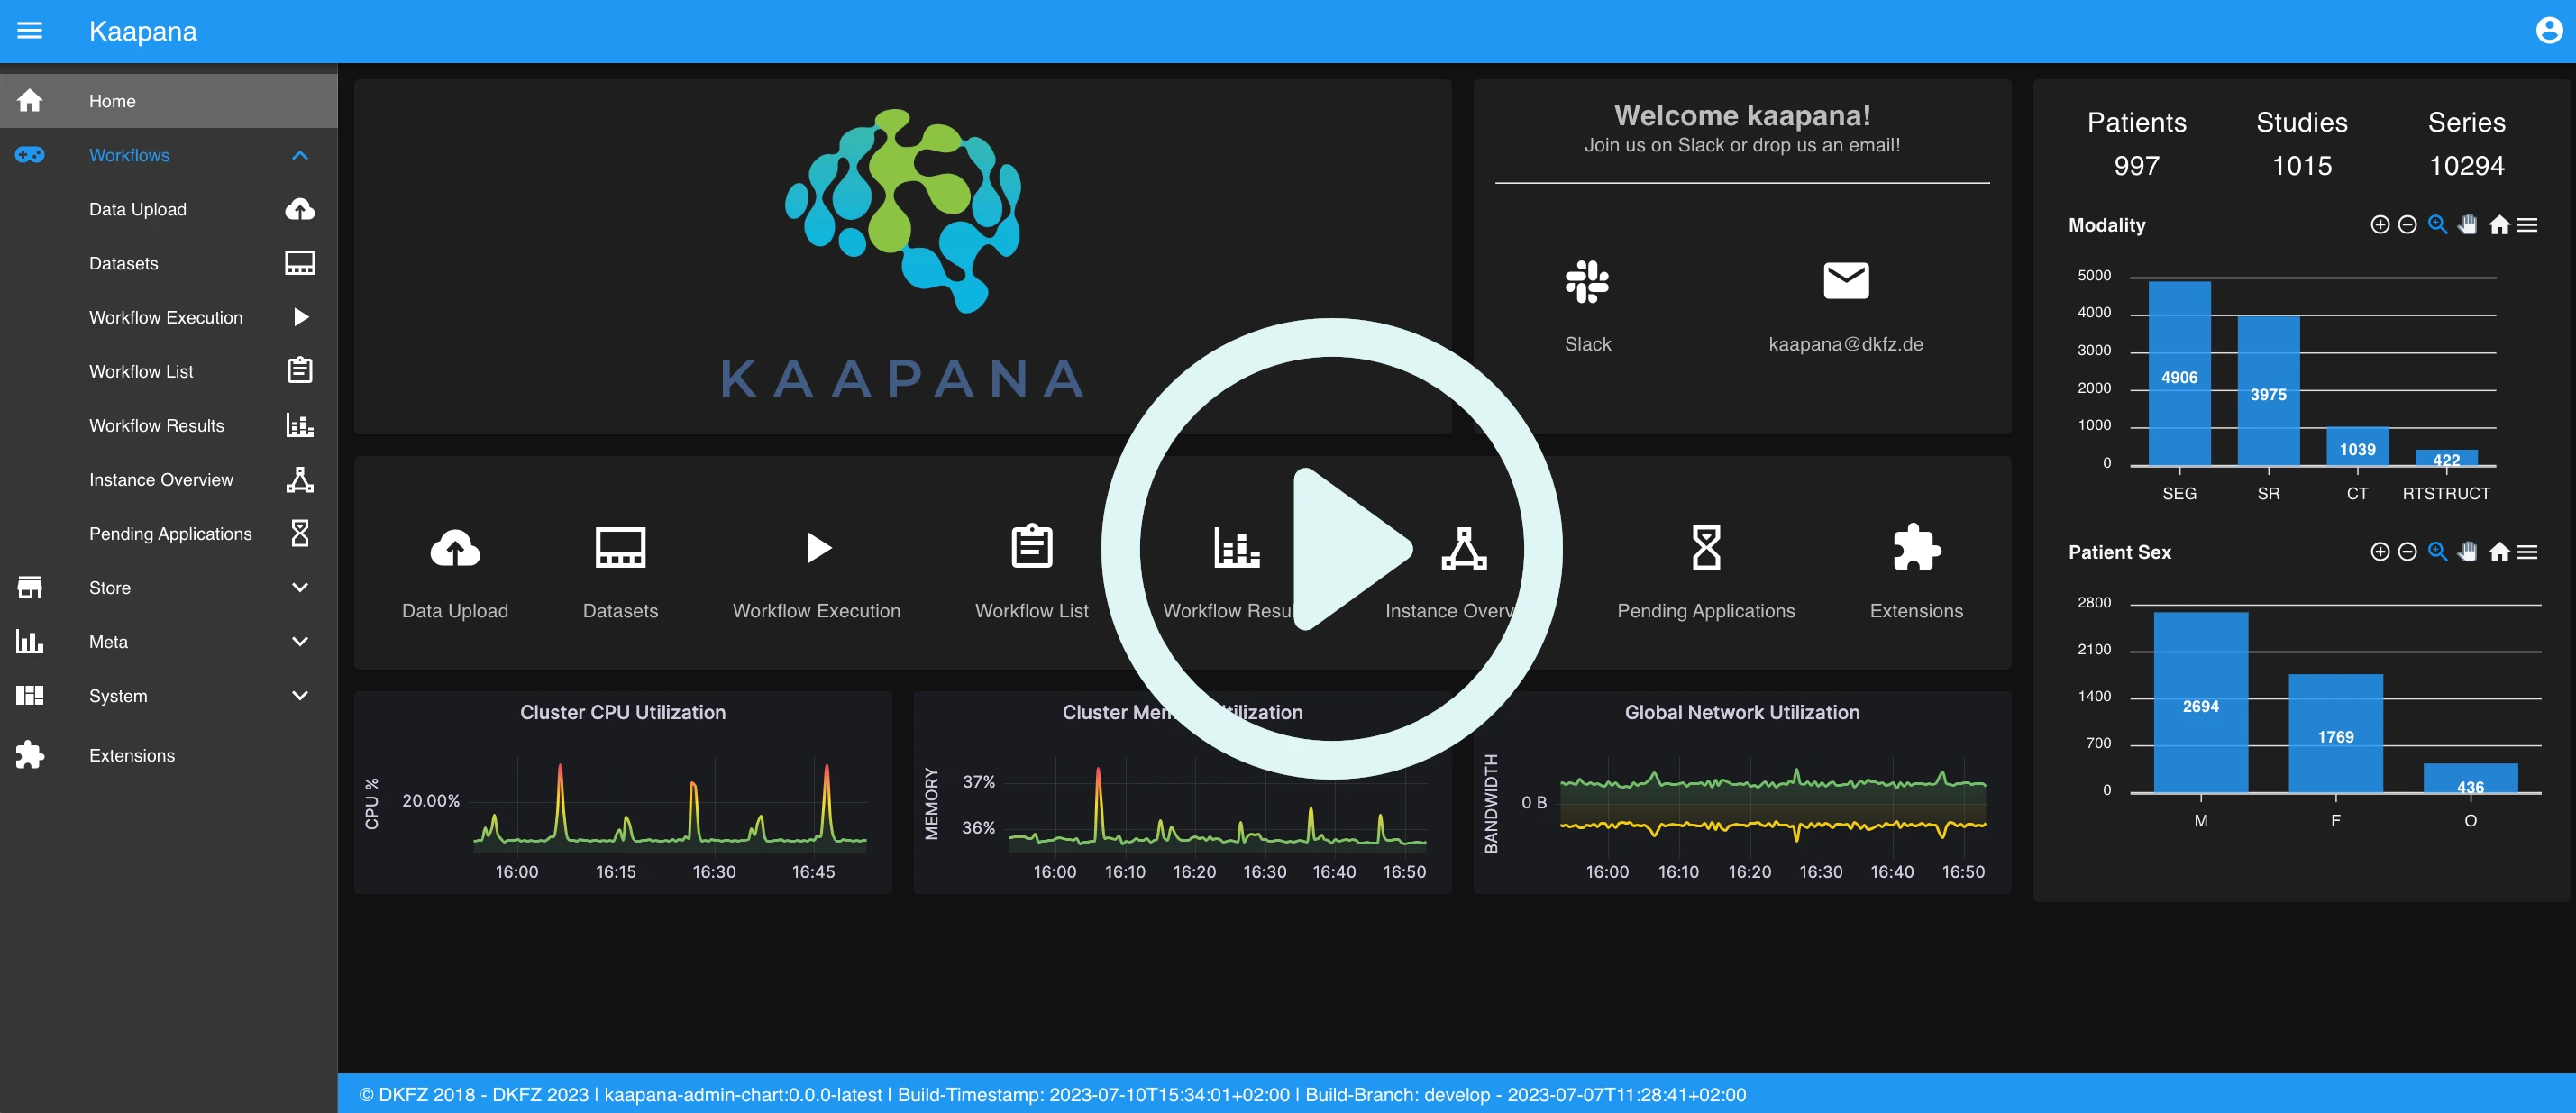Reset zoom on Modality chart
The height and width of the screenshot is (1113, 2576).
coord(2499,225)
